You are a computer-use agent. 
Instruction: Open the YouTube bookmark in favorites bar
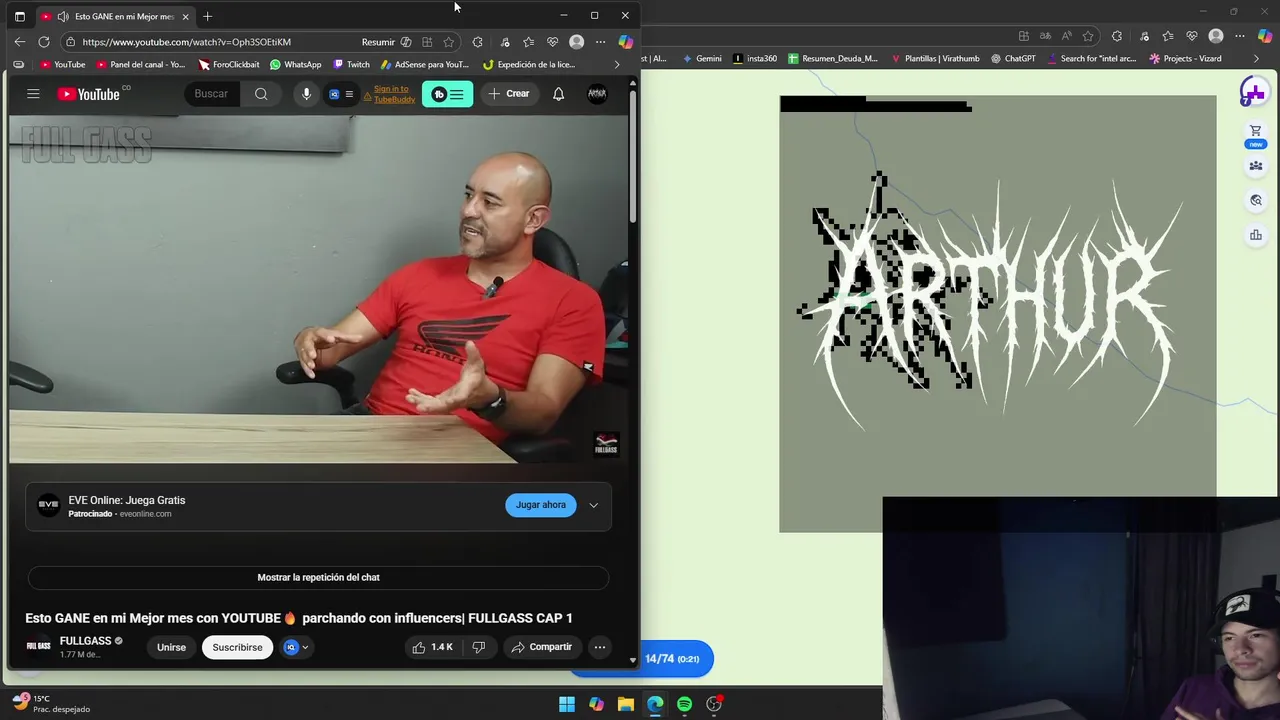(62, 64)
